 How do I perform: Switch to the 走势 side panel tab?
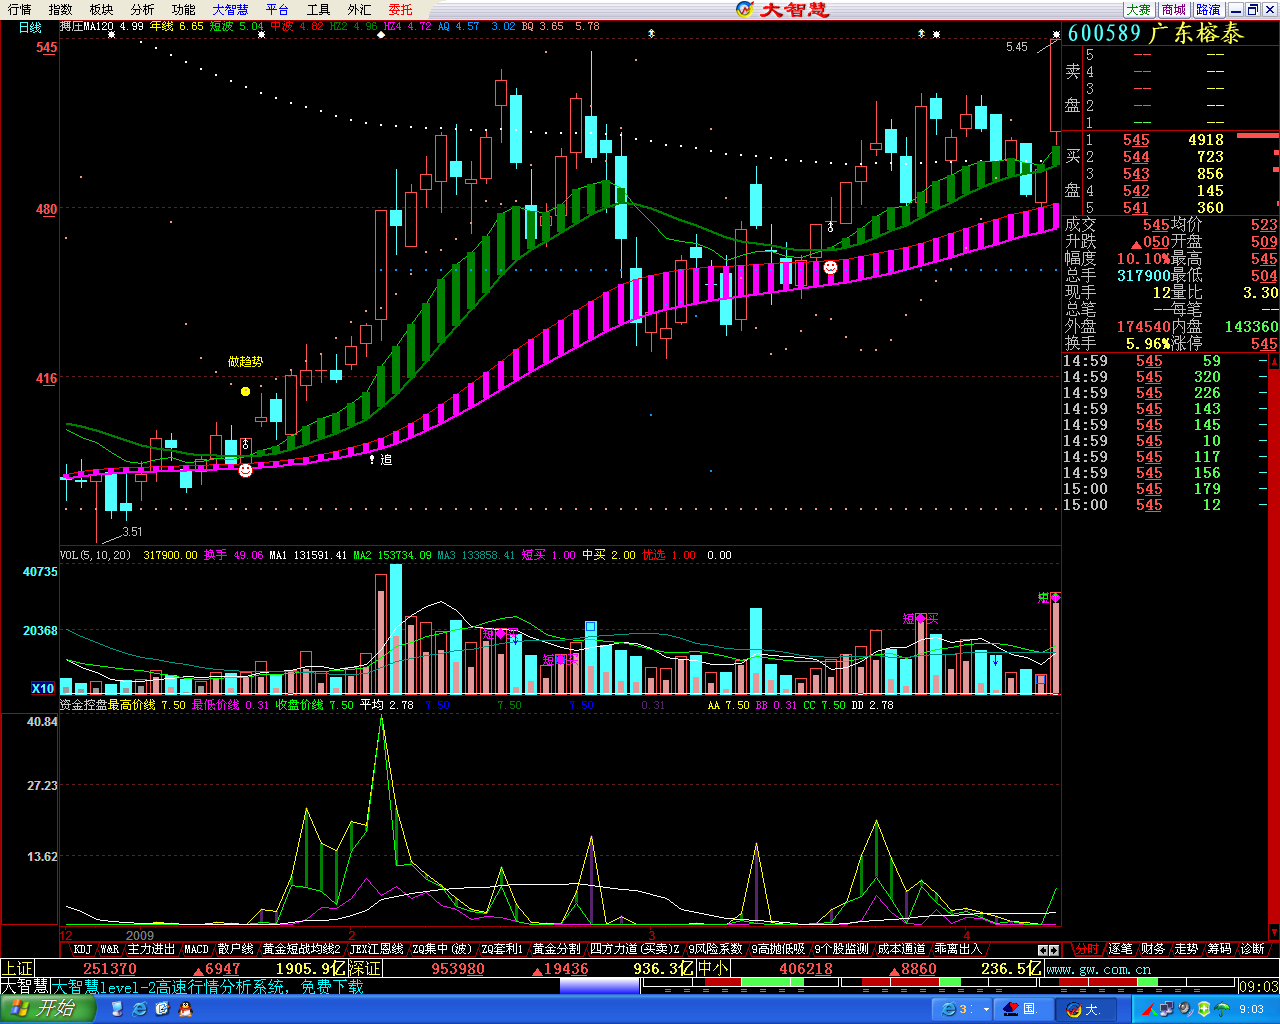[1186, 949]
